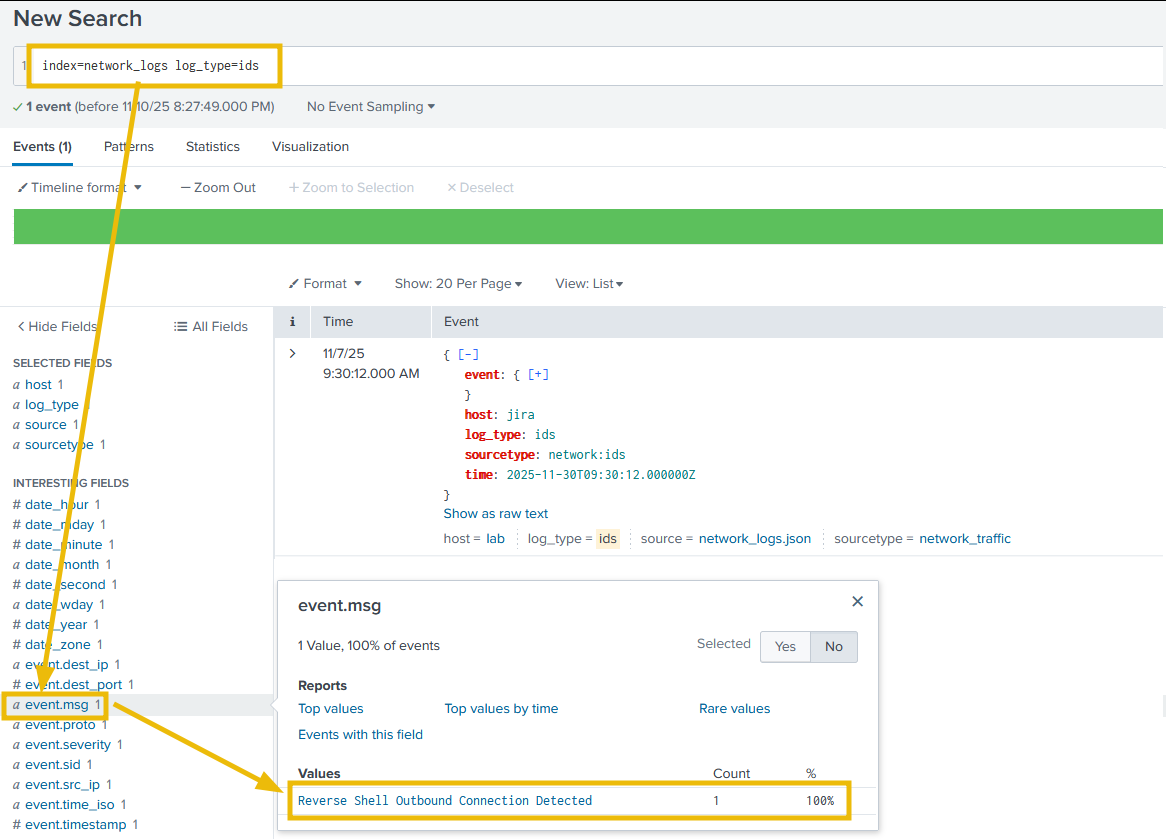Open Show: 20 Per Page dropdown
The width and height of the screenshot is (1166, 839).
458,284
